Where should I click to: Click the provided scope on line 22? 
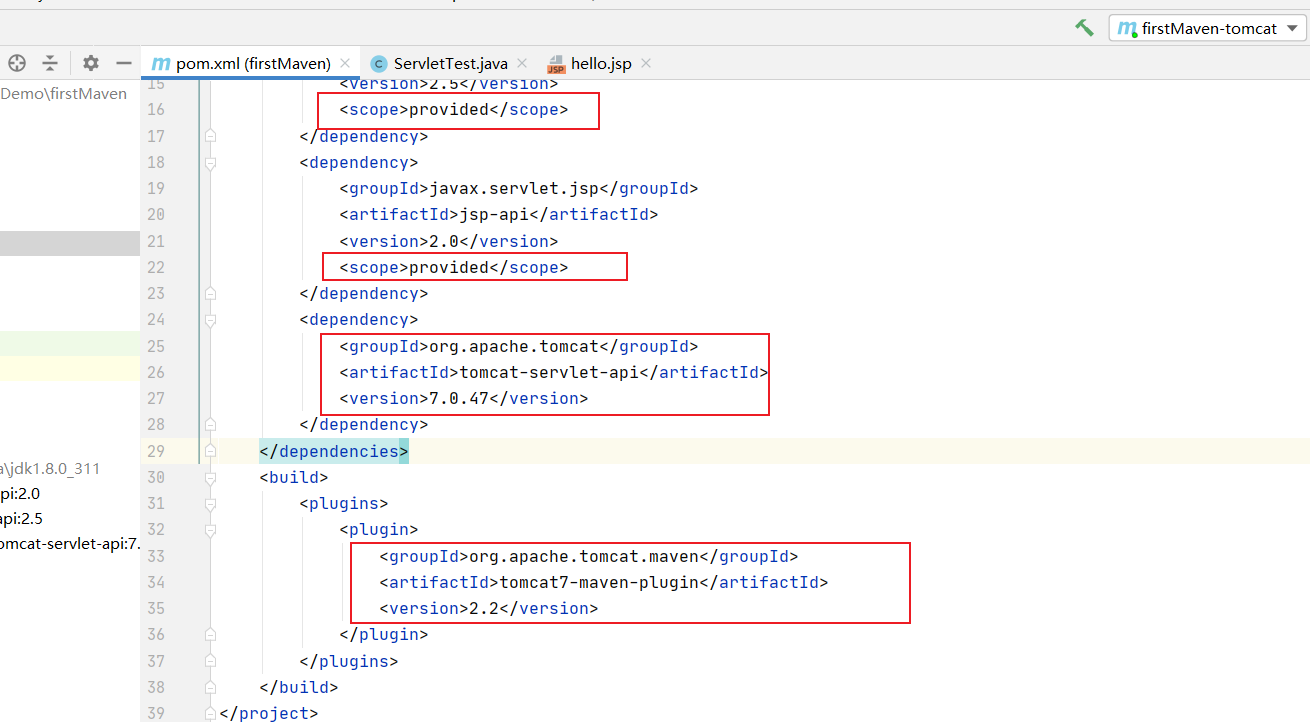(x=453, y=267)
